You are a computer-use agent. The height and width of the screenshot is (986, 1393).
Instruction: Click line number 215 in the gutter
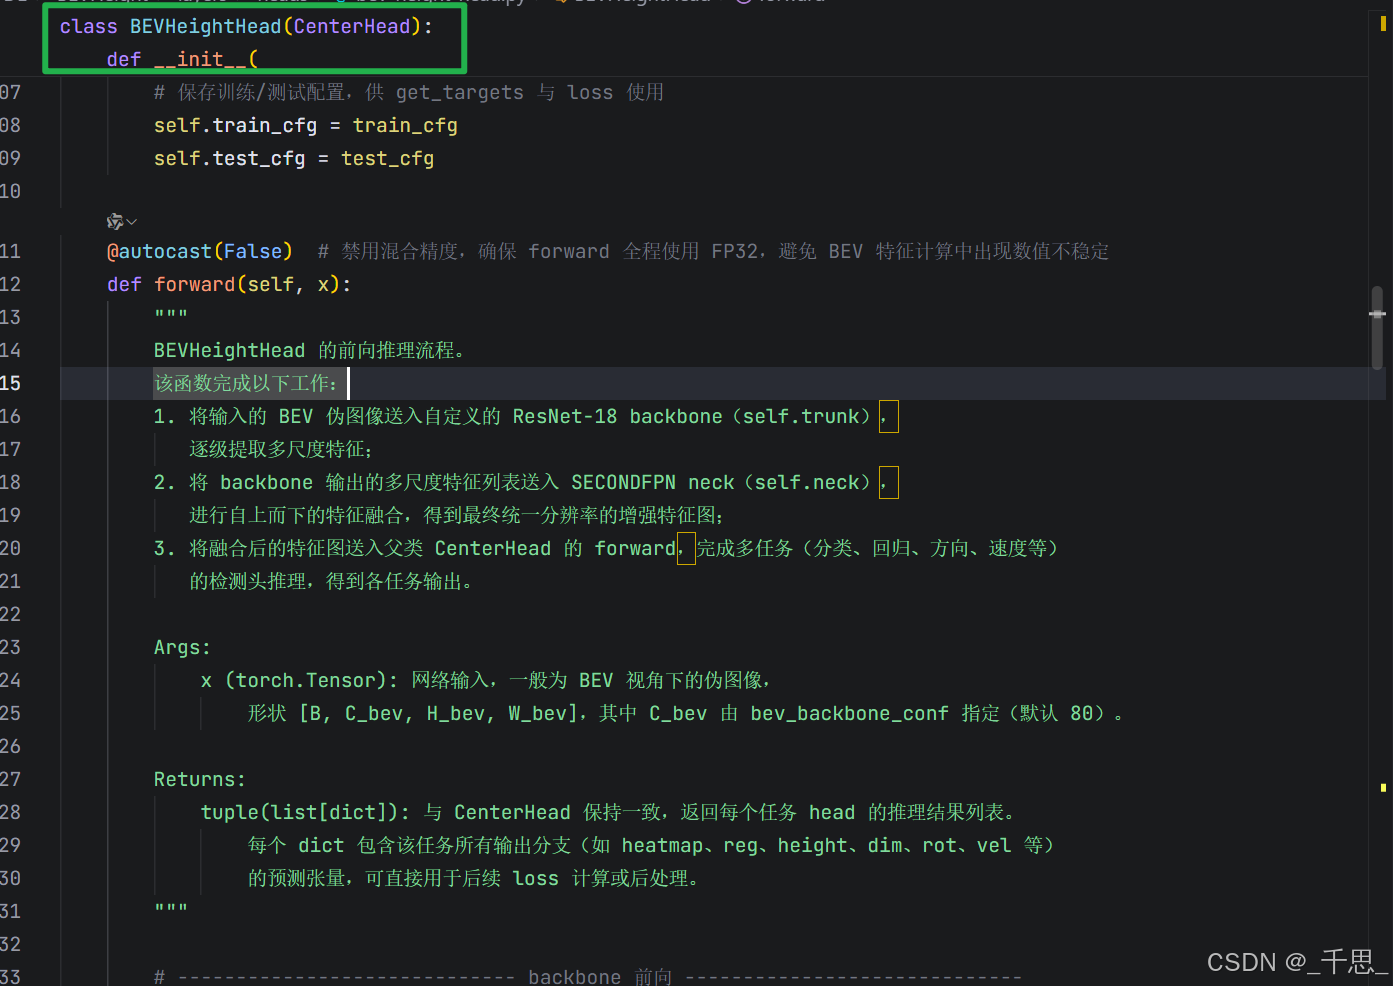(x=14, y=383)
